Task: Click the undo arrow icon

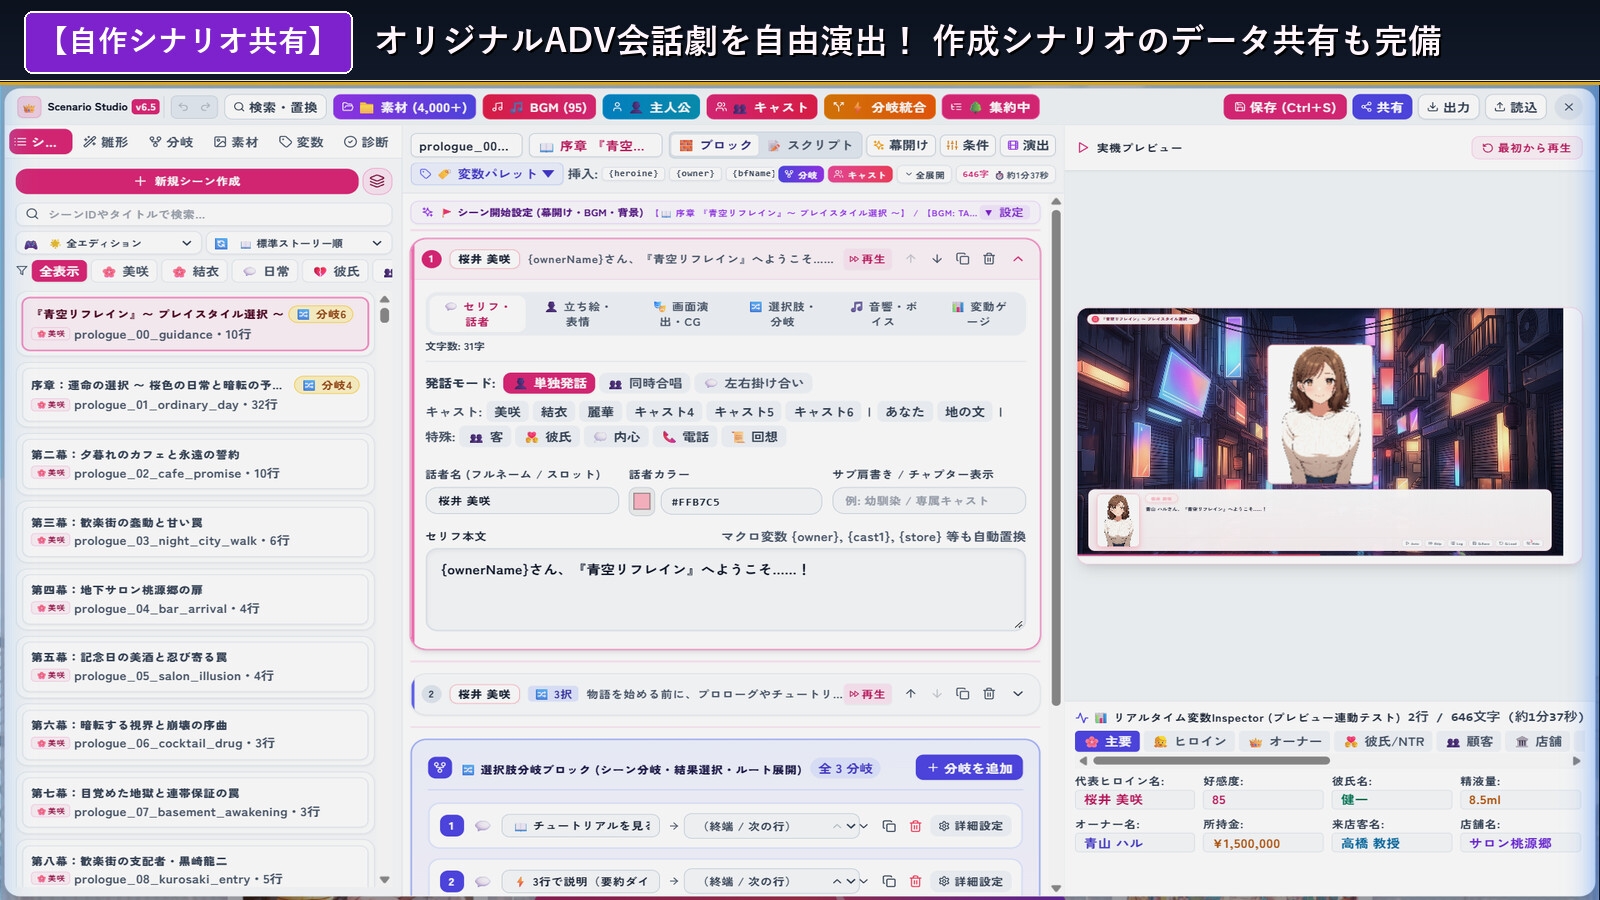Action: coord(183,107)
